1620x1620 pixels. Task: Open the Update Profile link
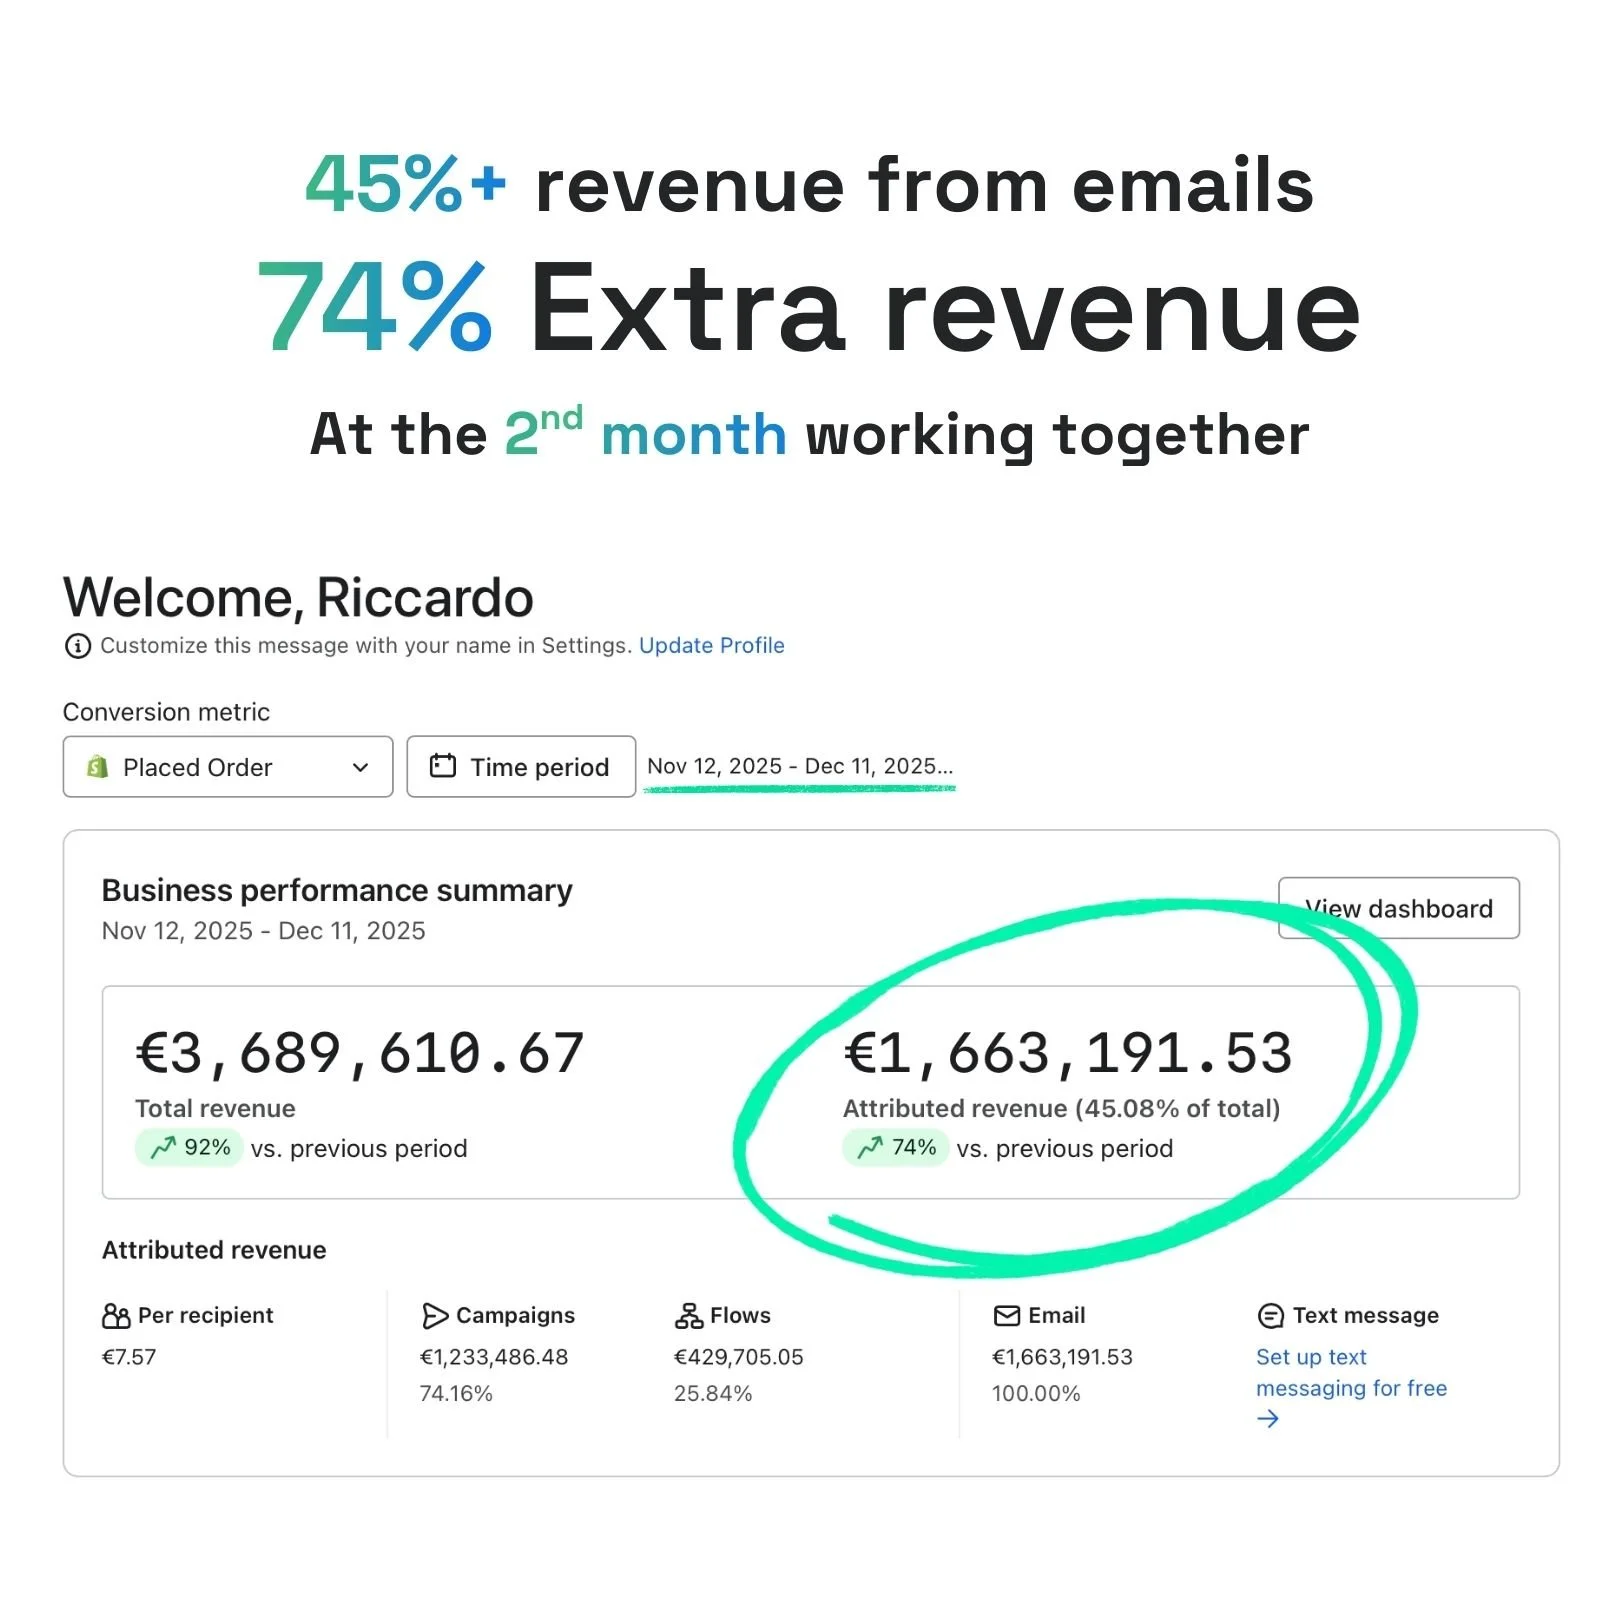[x=711, y=646]
